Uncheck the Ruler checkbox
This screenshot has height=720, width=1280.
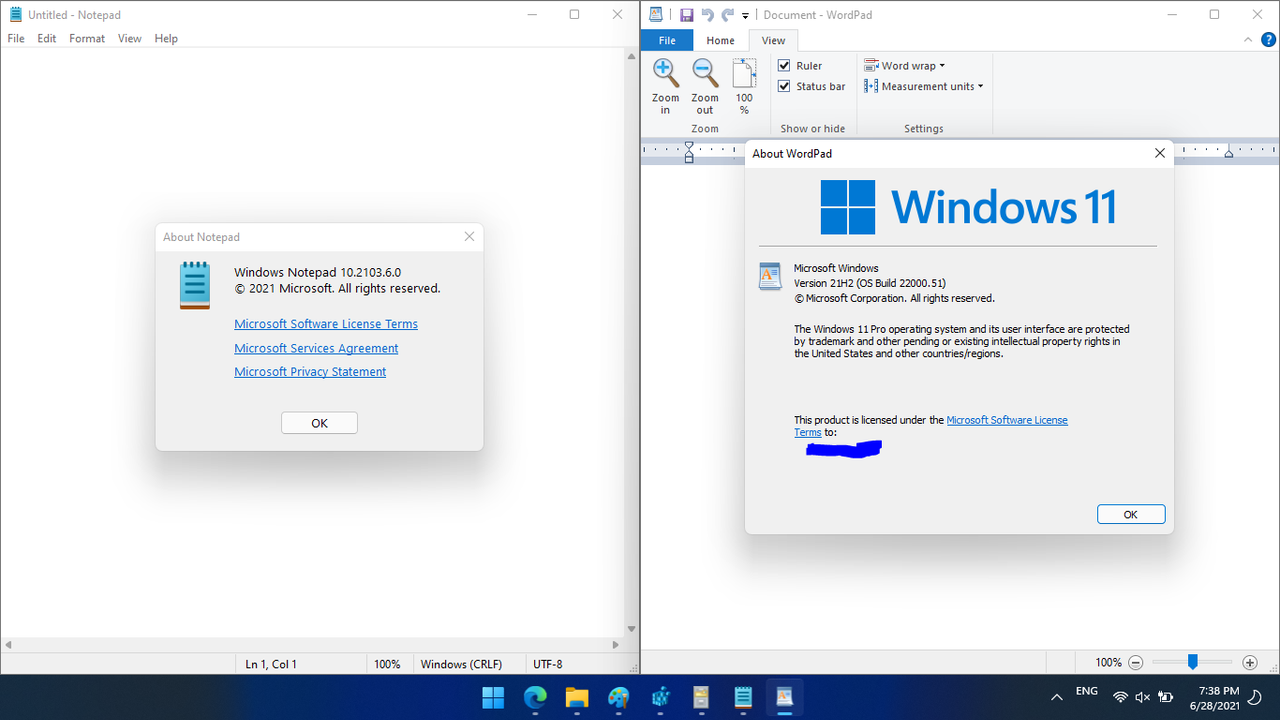point(784,66)
